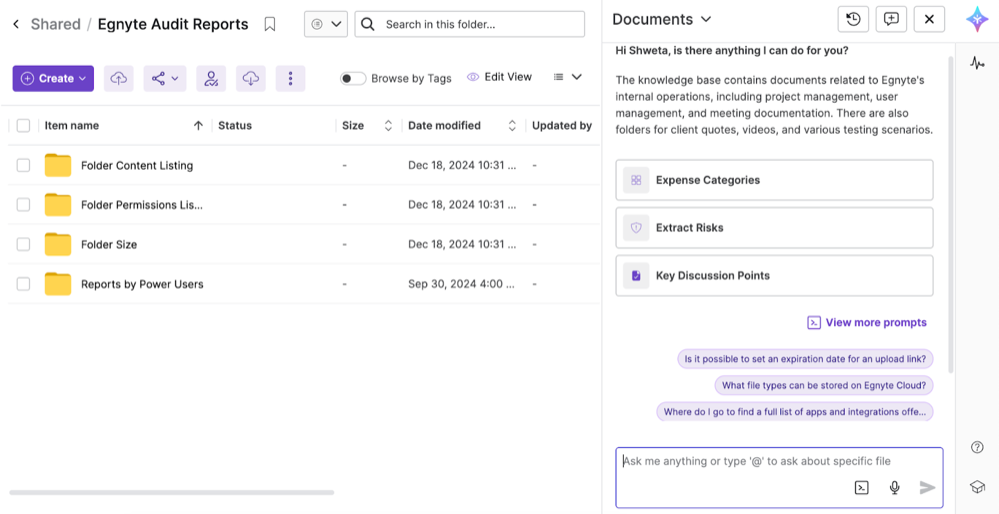Go to Shared in breadcrumb
Screen dimensions: 999x514
(55, 24)
